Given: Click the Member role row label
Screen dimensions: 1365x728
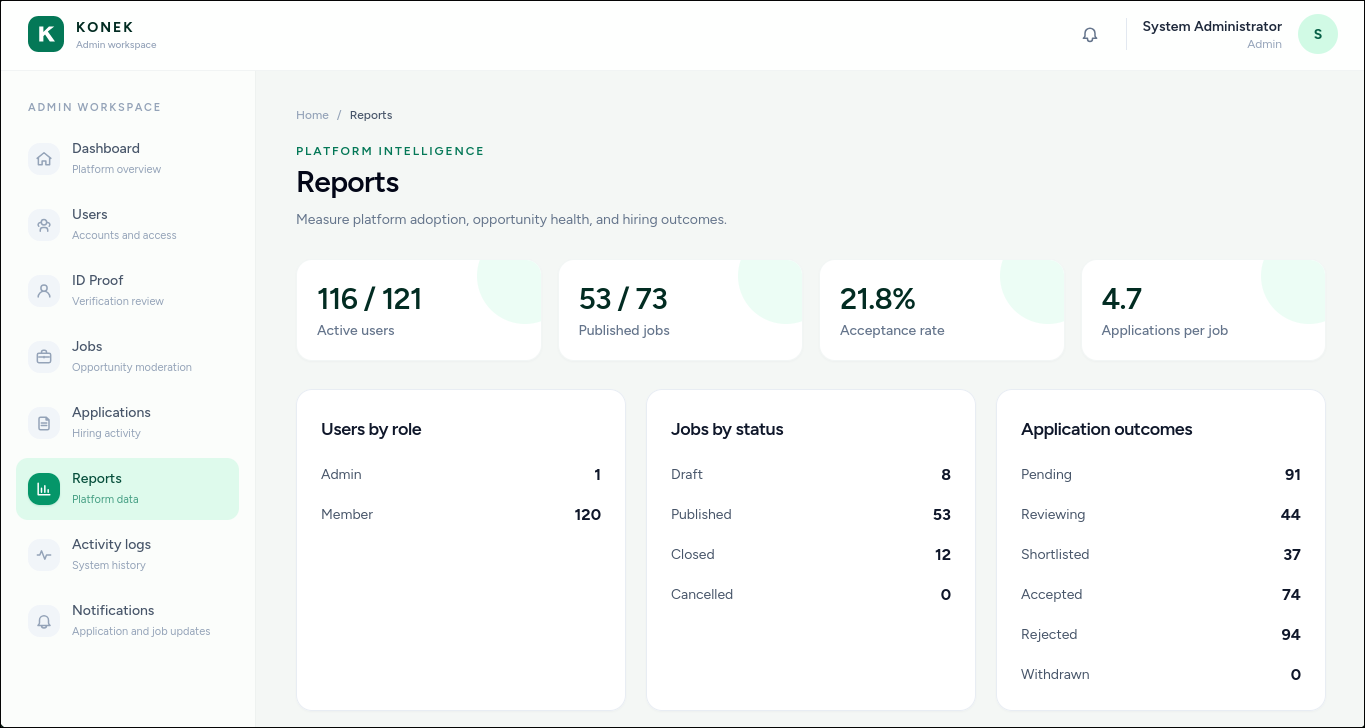Looking at the screenshot, I should point(347,514).
